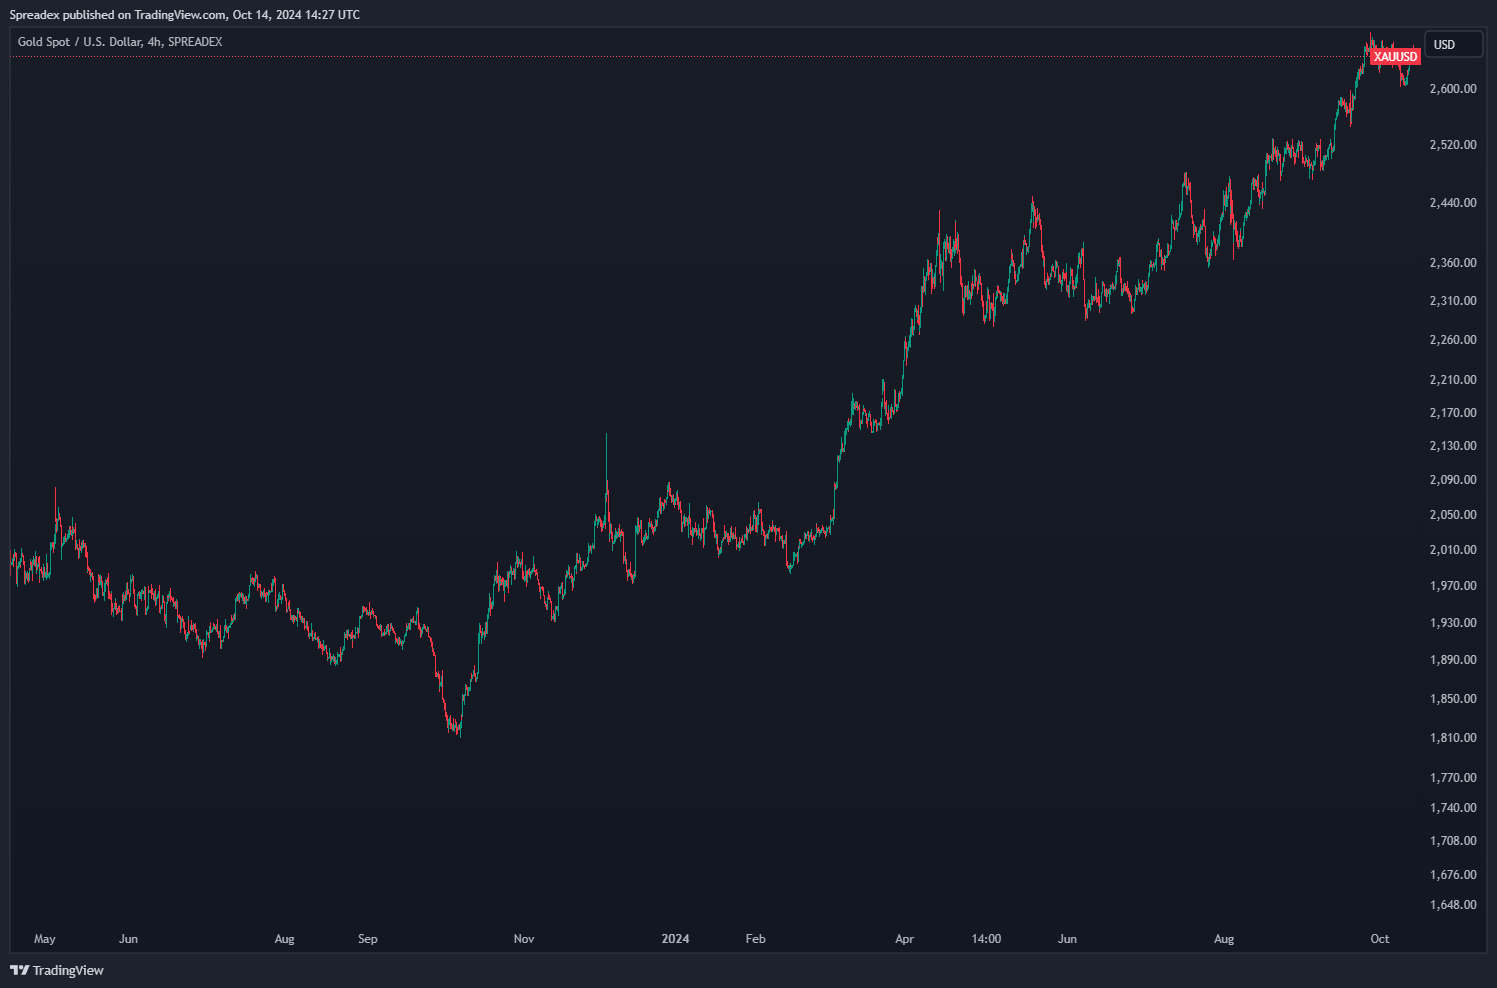This screenshot has width=1497, height=988.
Task: Click the 1,740.00 price axis label
Action: (x=1453, y=808)
